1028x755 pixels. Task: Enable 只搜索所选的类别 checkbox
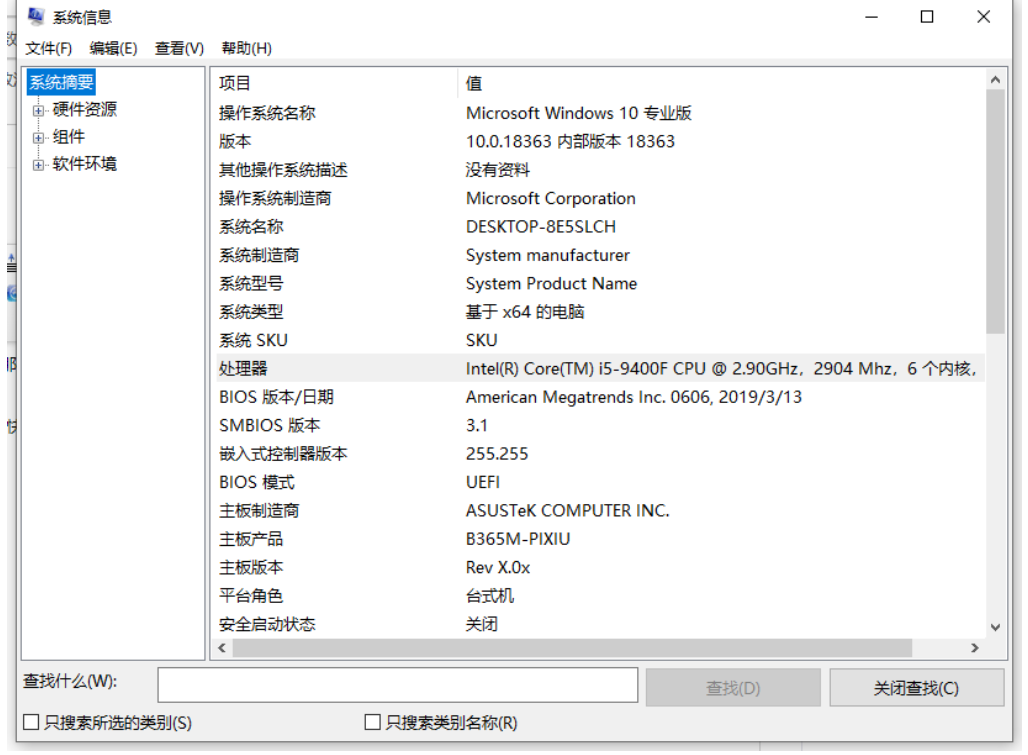[31, 722]
